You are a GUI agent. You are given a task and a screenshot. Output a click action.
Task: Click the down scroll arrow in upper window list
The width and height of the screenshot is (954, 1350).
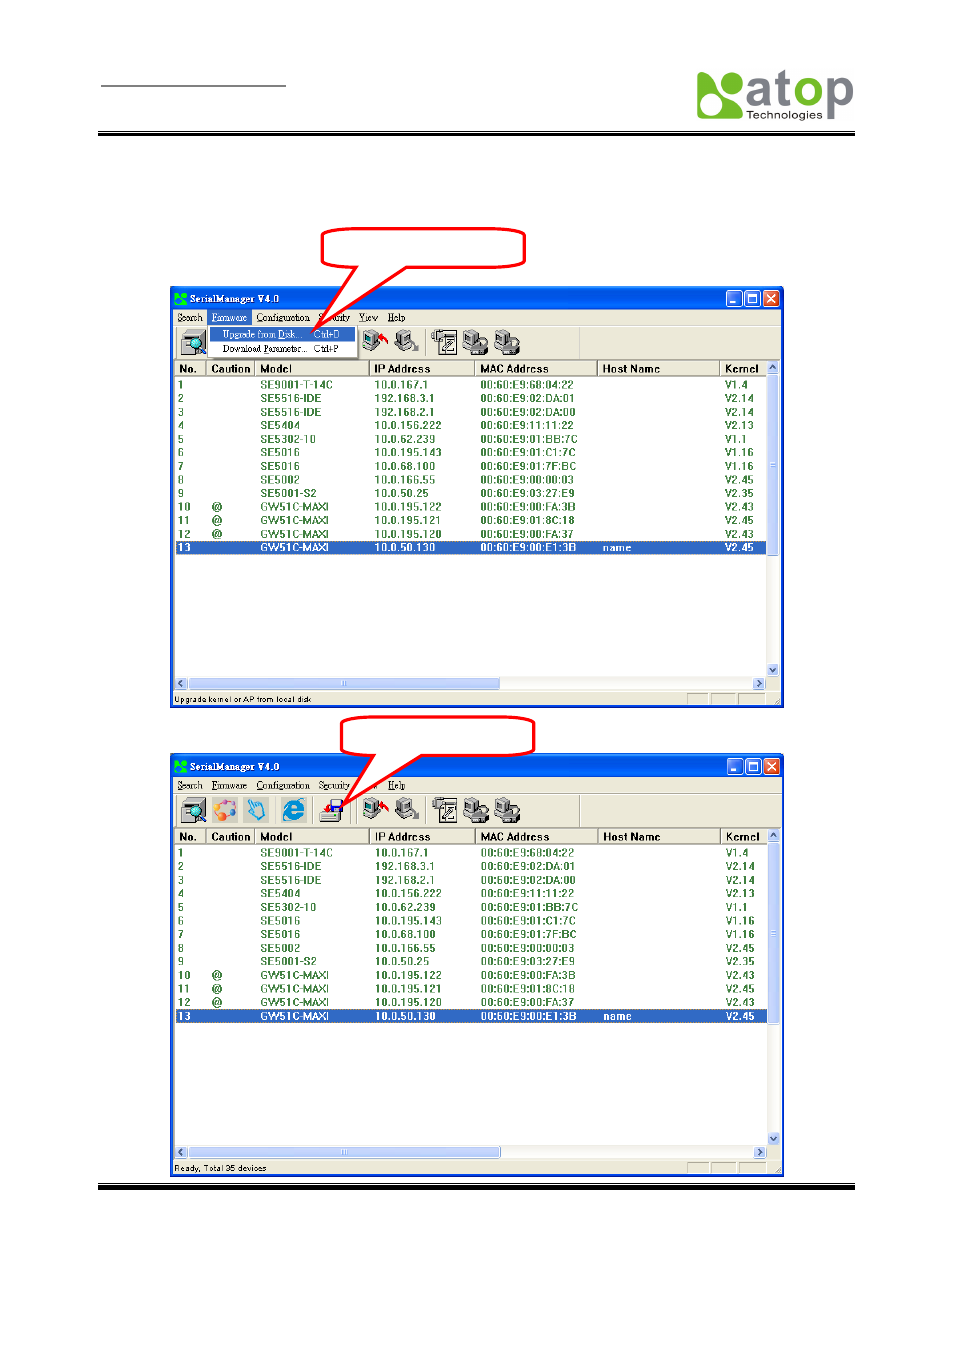772,670
